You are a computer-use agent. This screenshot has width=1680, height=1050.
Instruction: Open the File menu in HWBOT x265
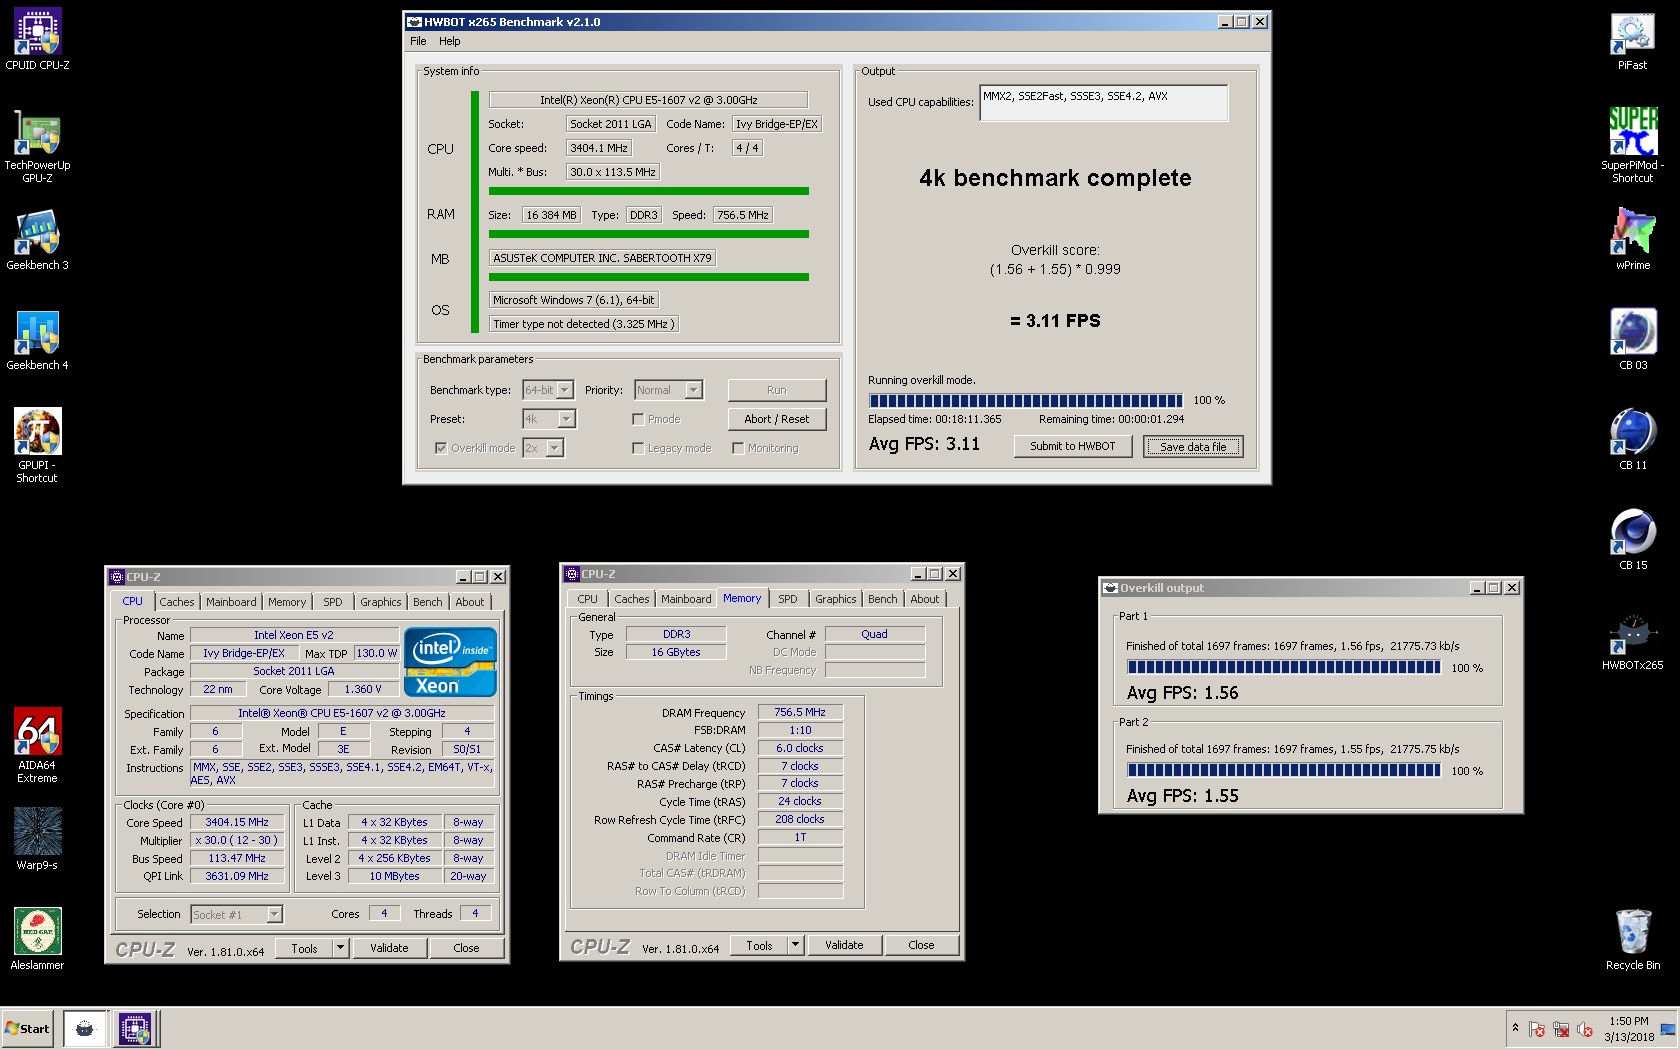(x=418, y=41)
